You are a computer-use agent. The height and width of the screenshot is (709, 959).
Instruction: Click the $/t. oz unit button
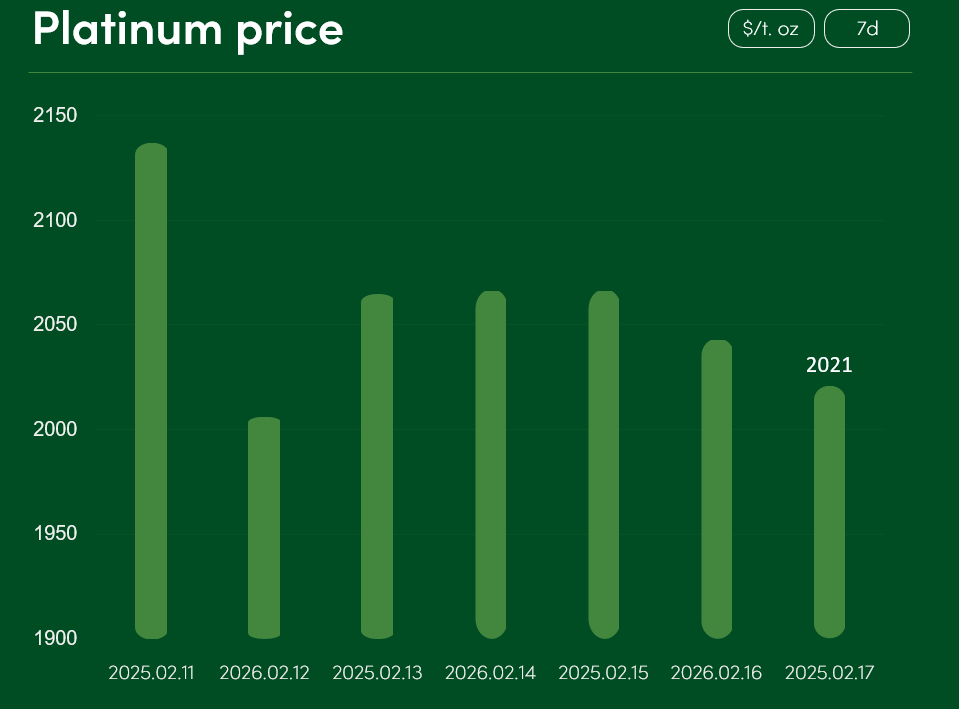[x=771, y=29]
